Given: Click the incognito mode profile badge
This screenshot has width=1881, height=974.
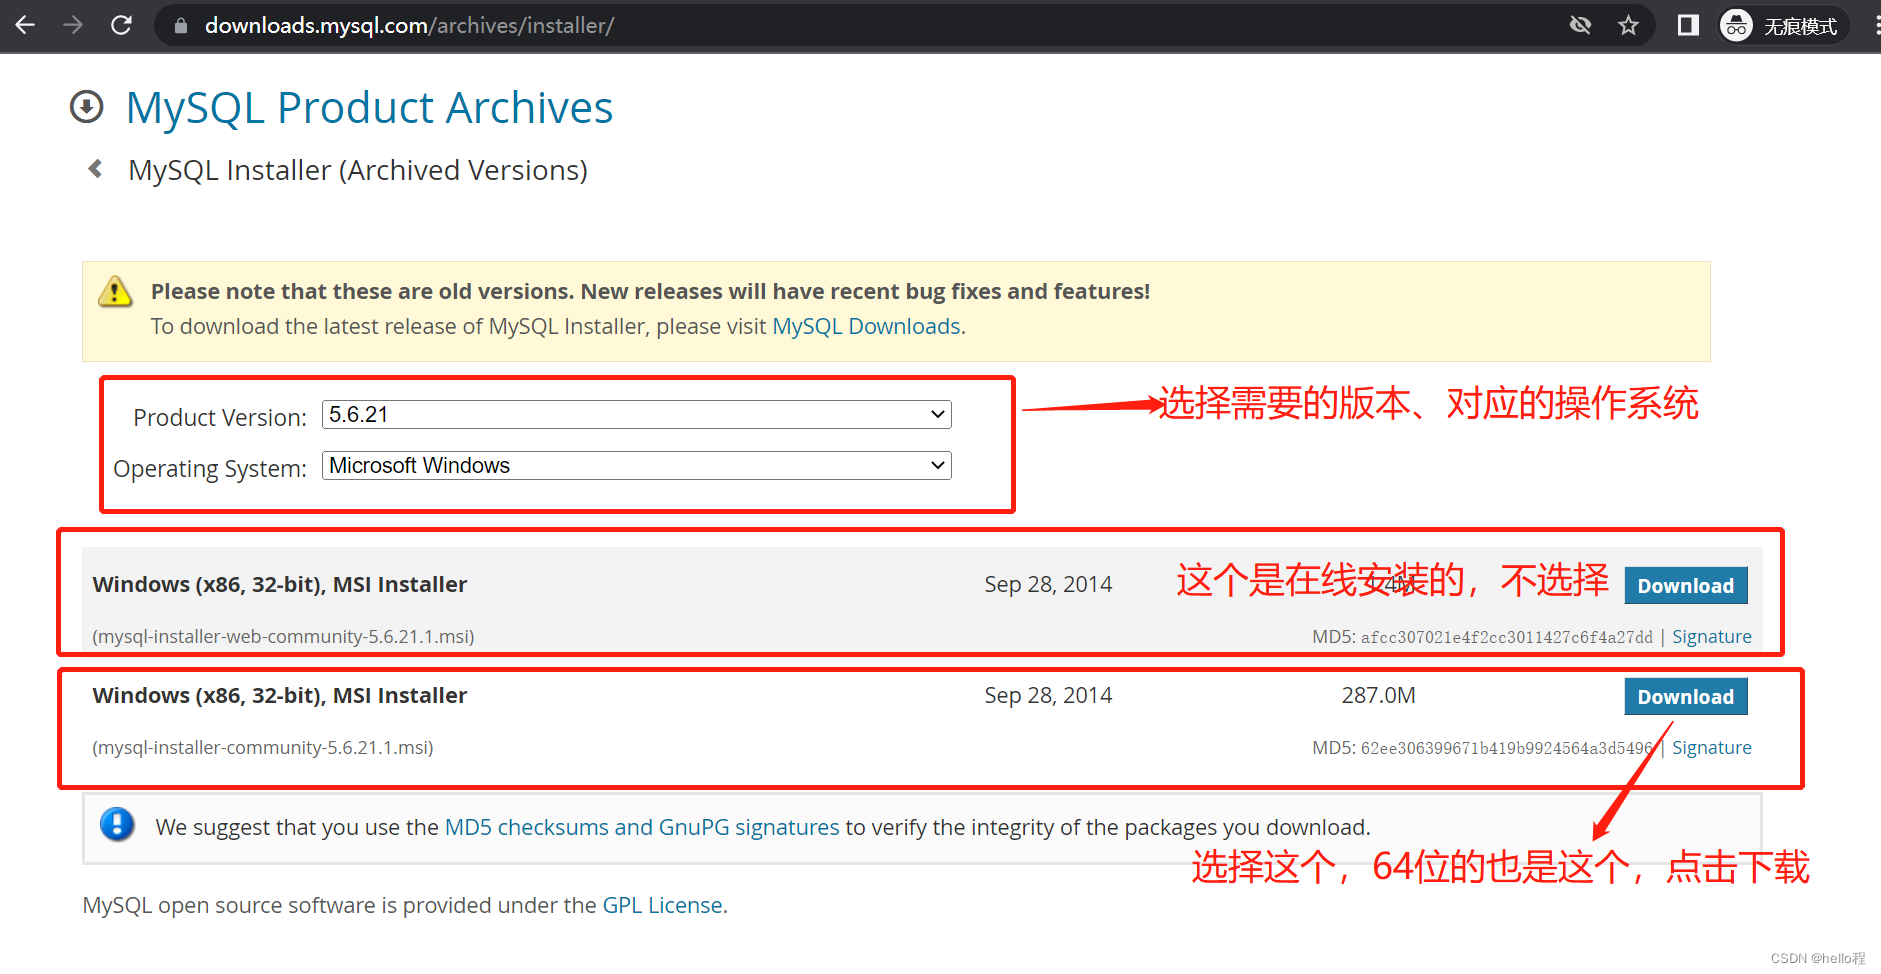Looking at the screenshot, I should pyautogui.click(x=1782, y=25).
